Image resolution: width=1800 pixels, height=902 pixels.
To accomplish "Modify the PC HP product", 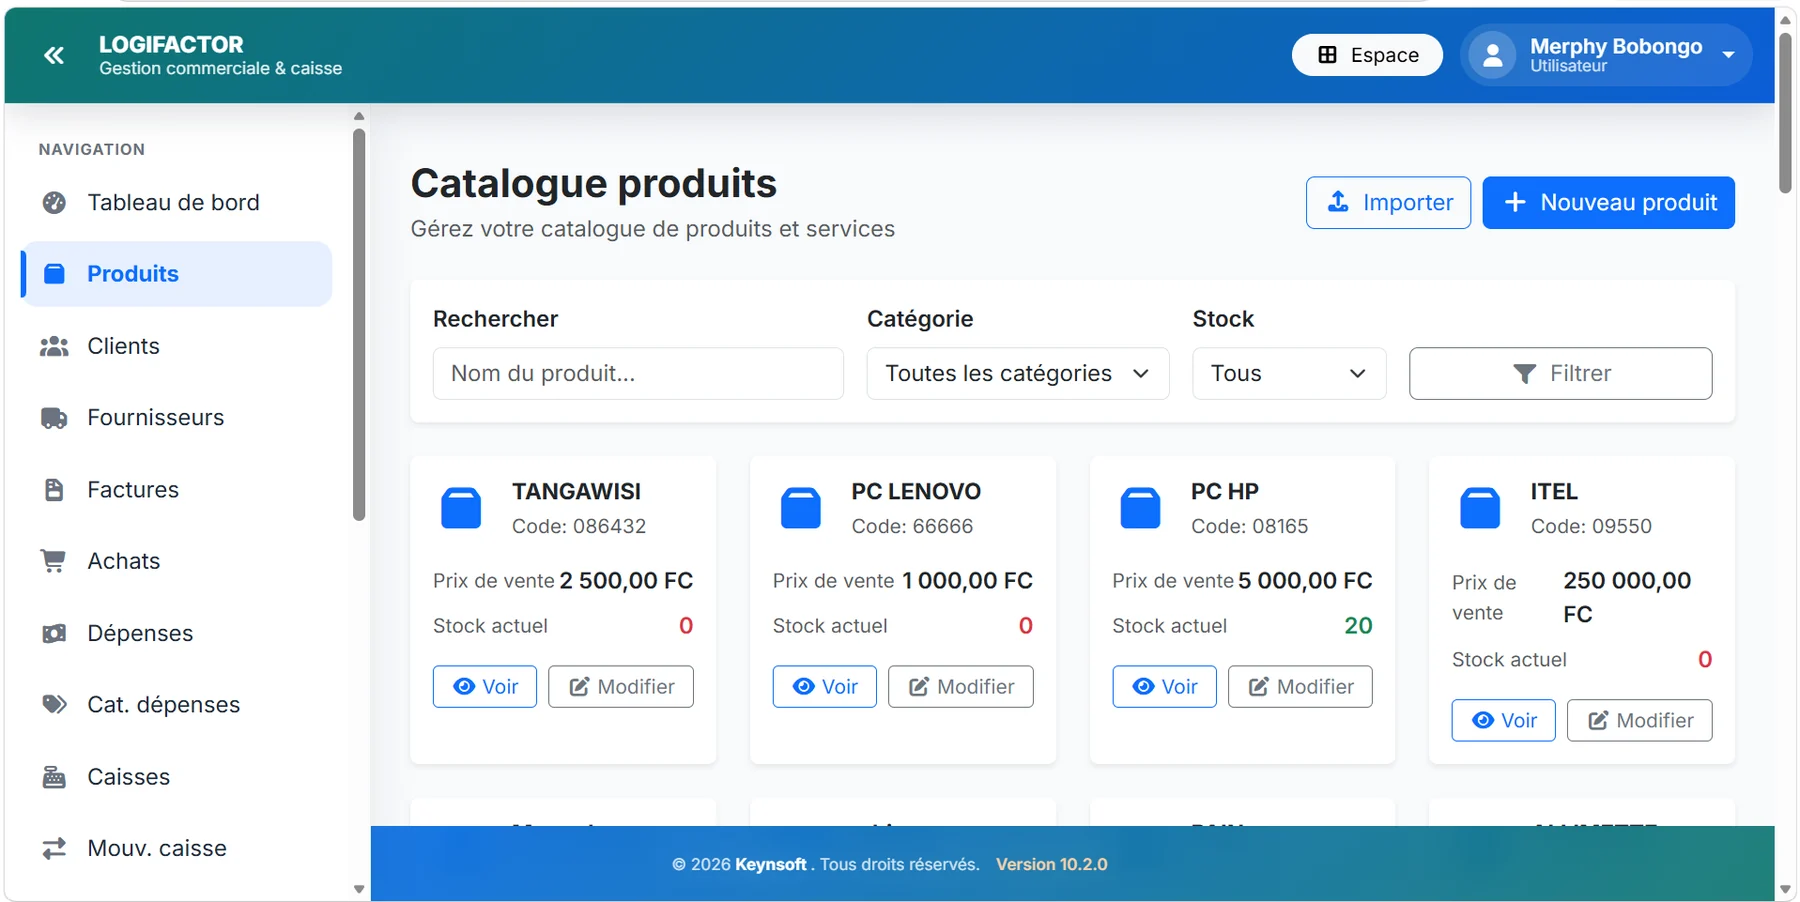I will click(x=1300, y=687).
